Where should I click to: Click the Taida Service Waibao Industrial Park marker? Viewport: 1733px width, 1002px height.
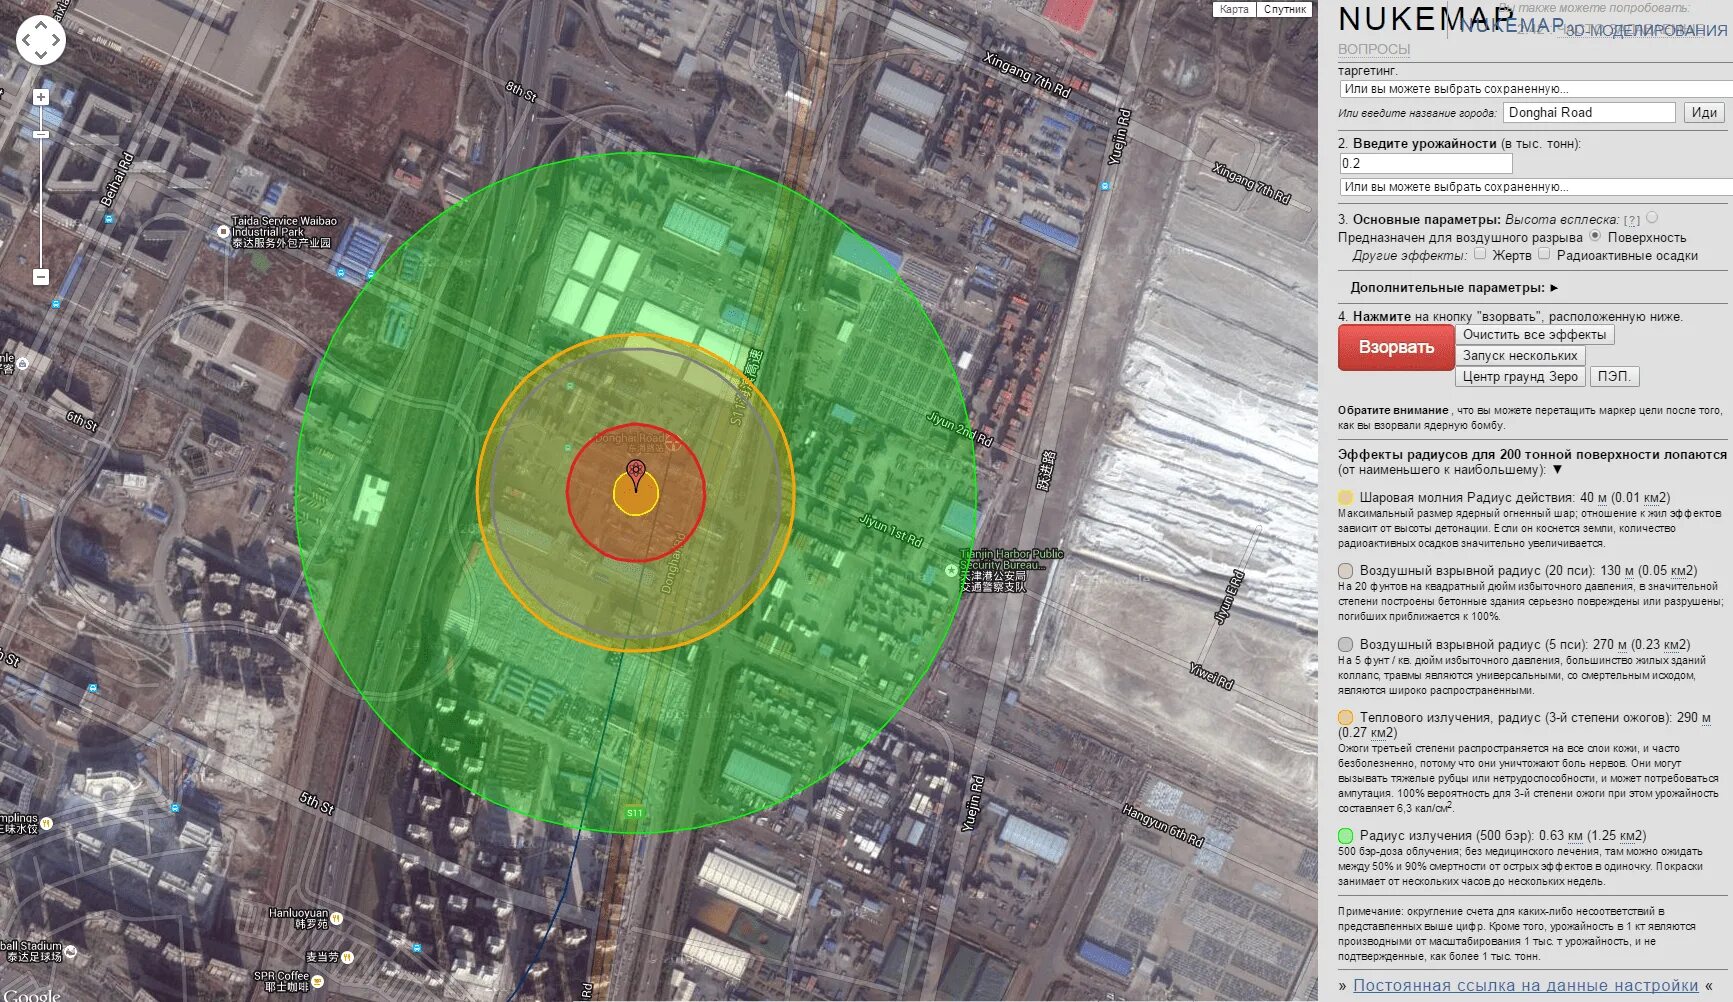[x=224, y=231]
